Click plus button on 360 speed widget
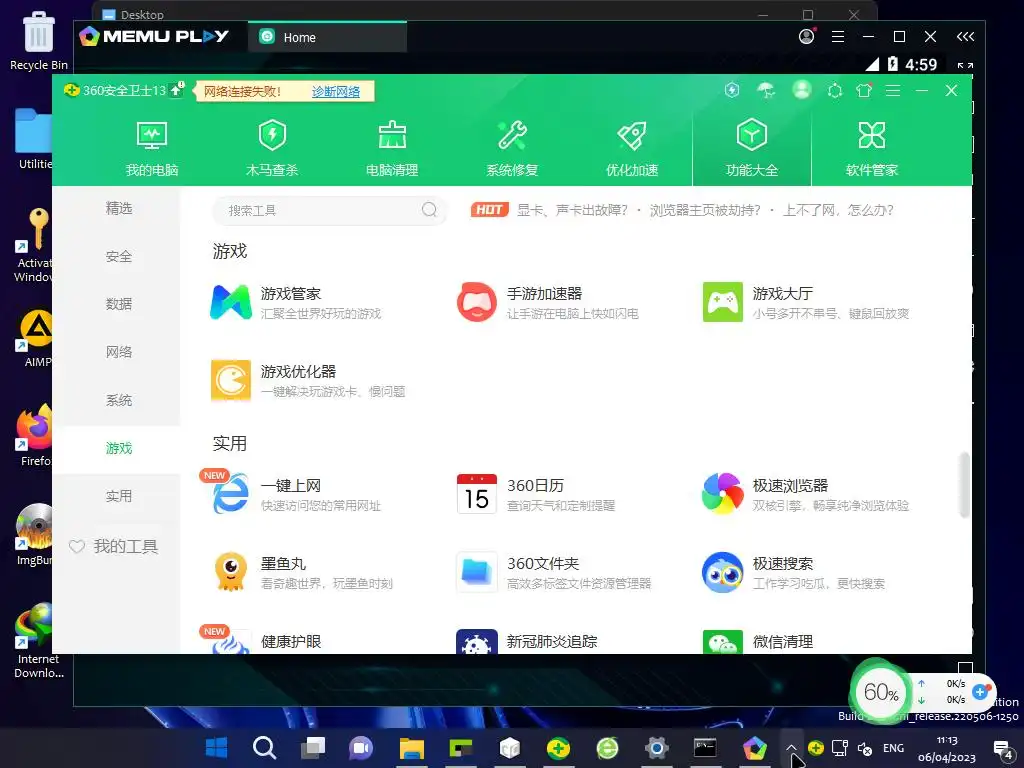Screen dimensions: 1024x768 [x=980, y=692]
